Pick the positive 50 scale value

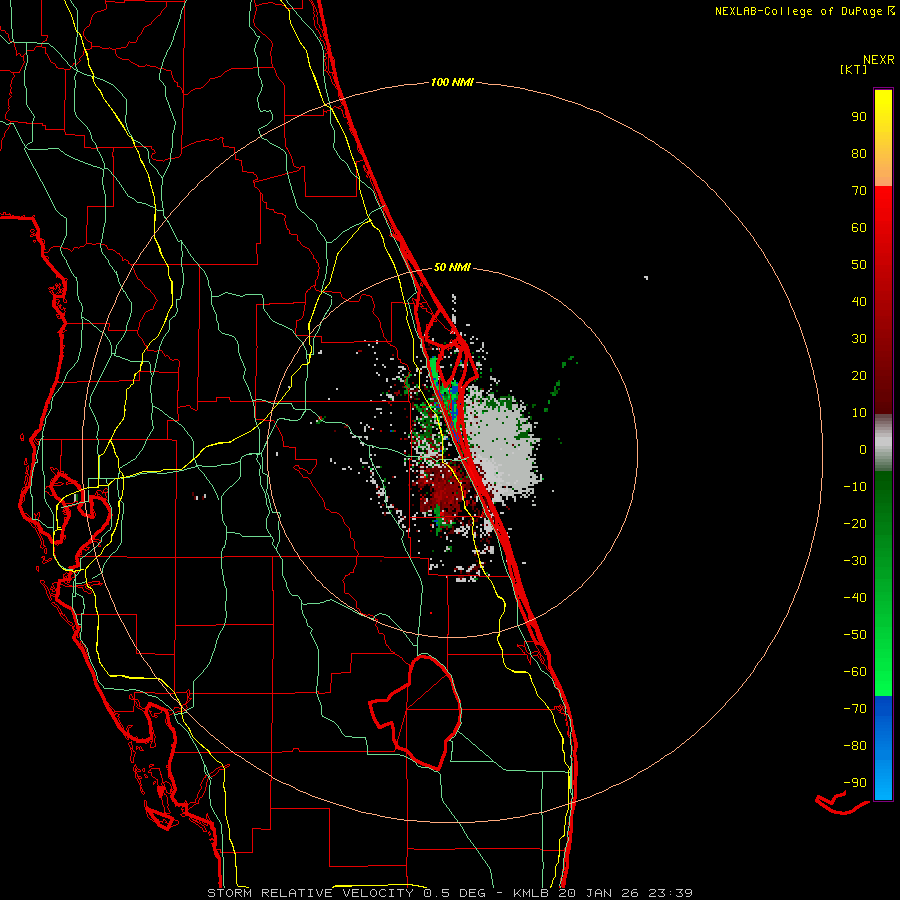(859, 265)
